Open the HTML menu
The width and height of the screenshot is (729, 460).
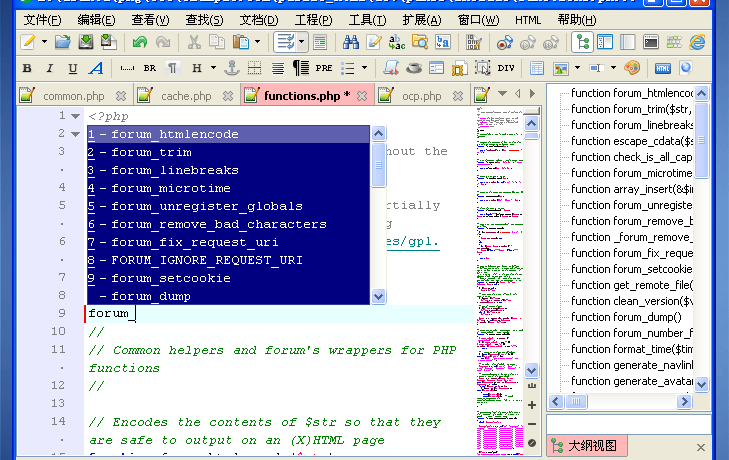tap(528, 20)
